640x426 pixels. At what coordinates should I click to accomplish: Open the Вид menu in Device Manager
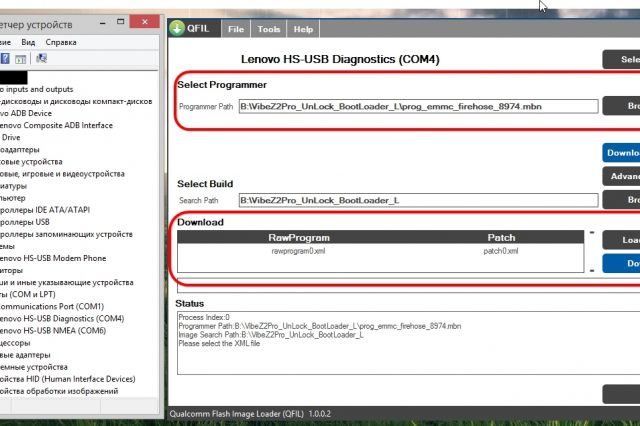[28, 42]
